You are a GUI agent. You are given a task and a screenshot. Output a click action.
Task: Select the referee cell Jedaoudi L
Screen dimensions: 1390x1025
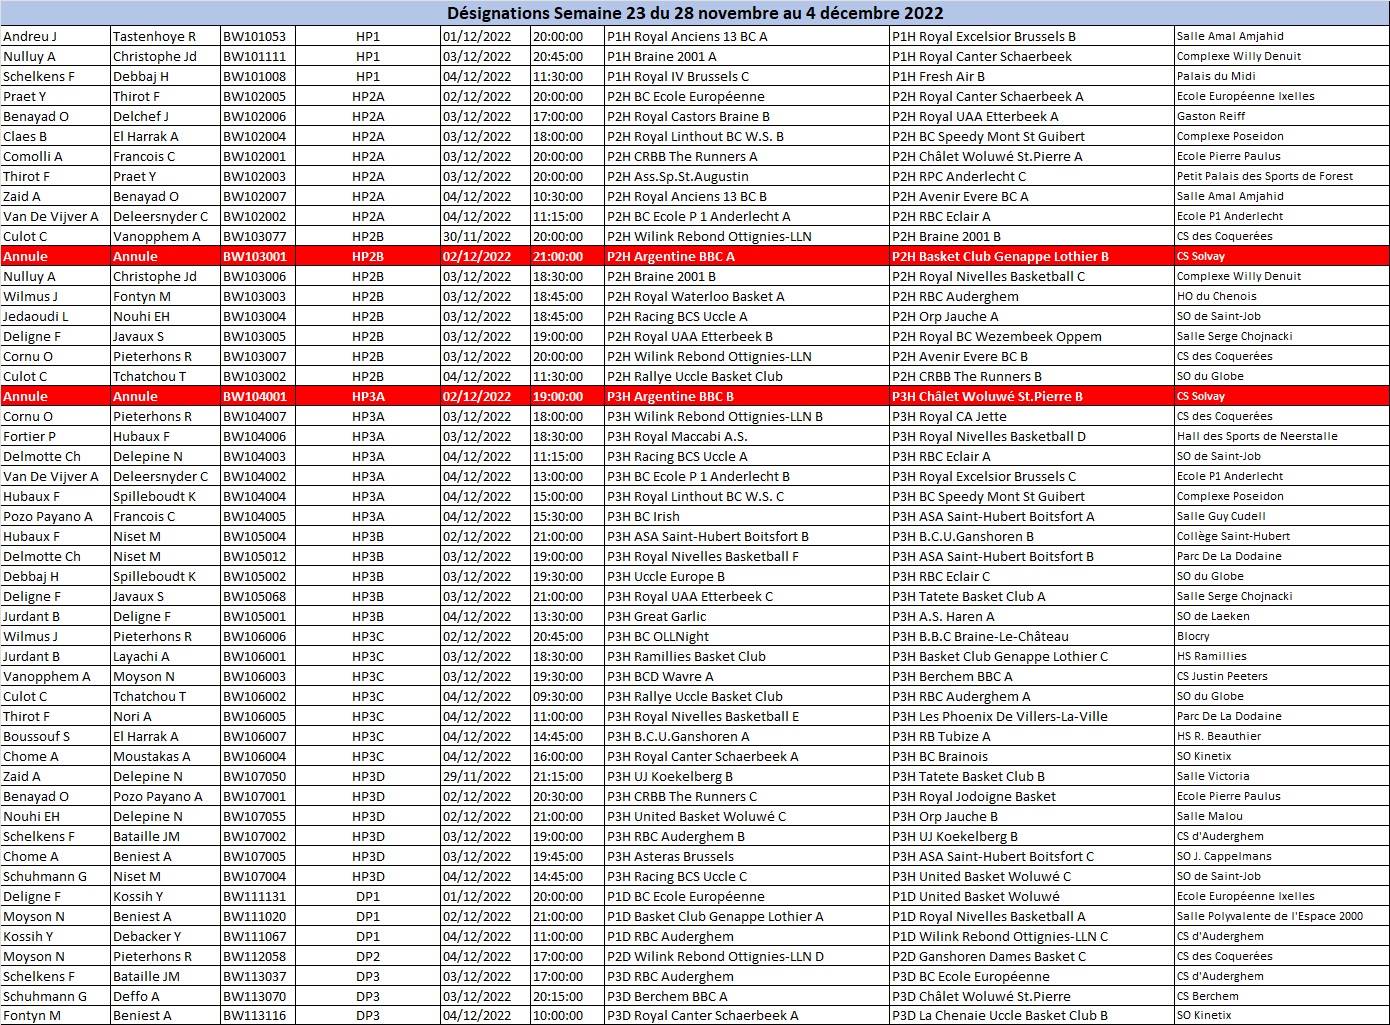[x=36, y=317]
